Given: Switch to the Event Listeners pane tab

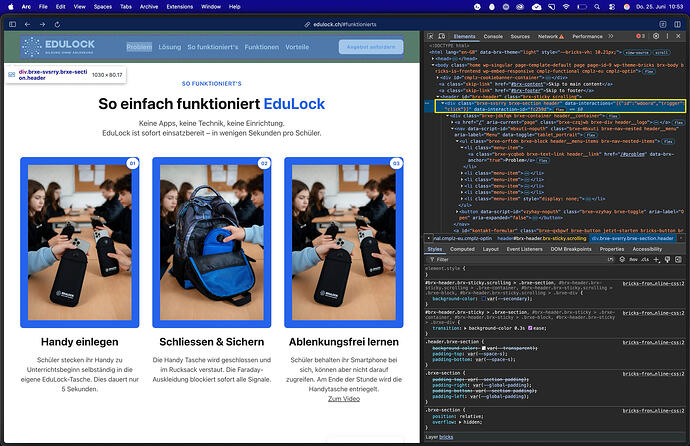Looking at the screenshot, I should click(x=524, y=249).
